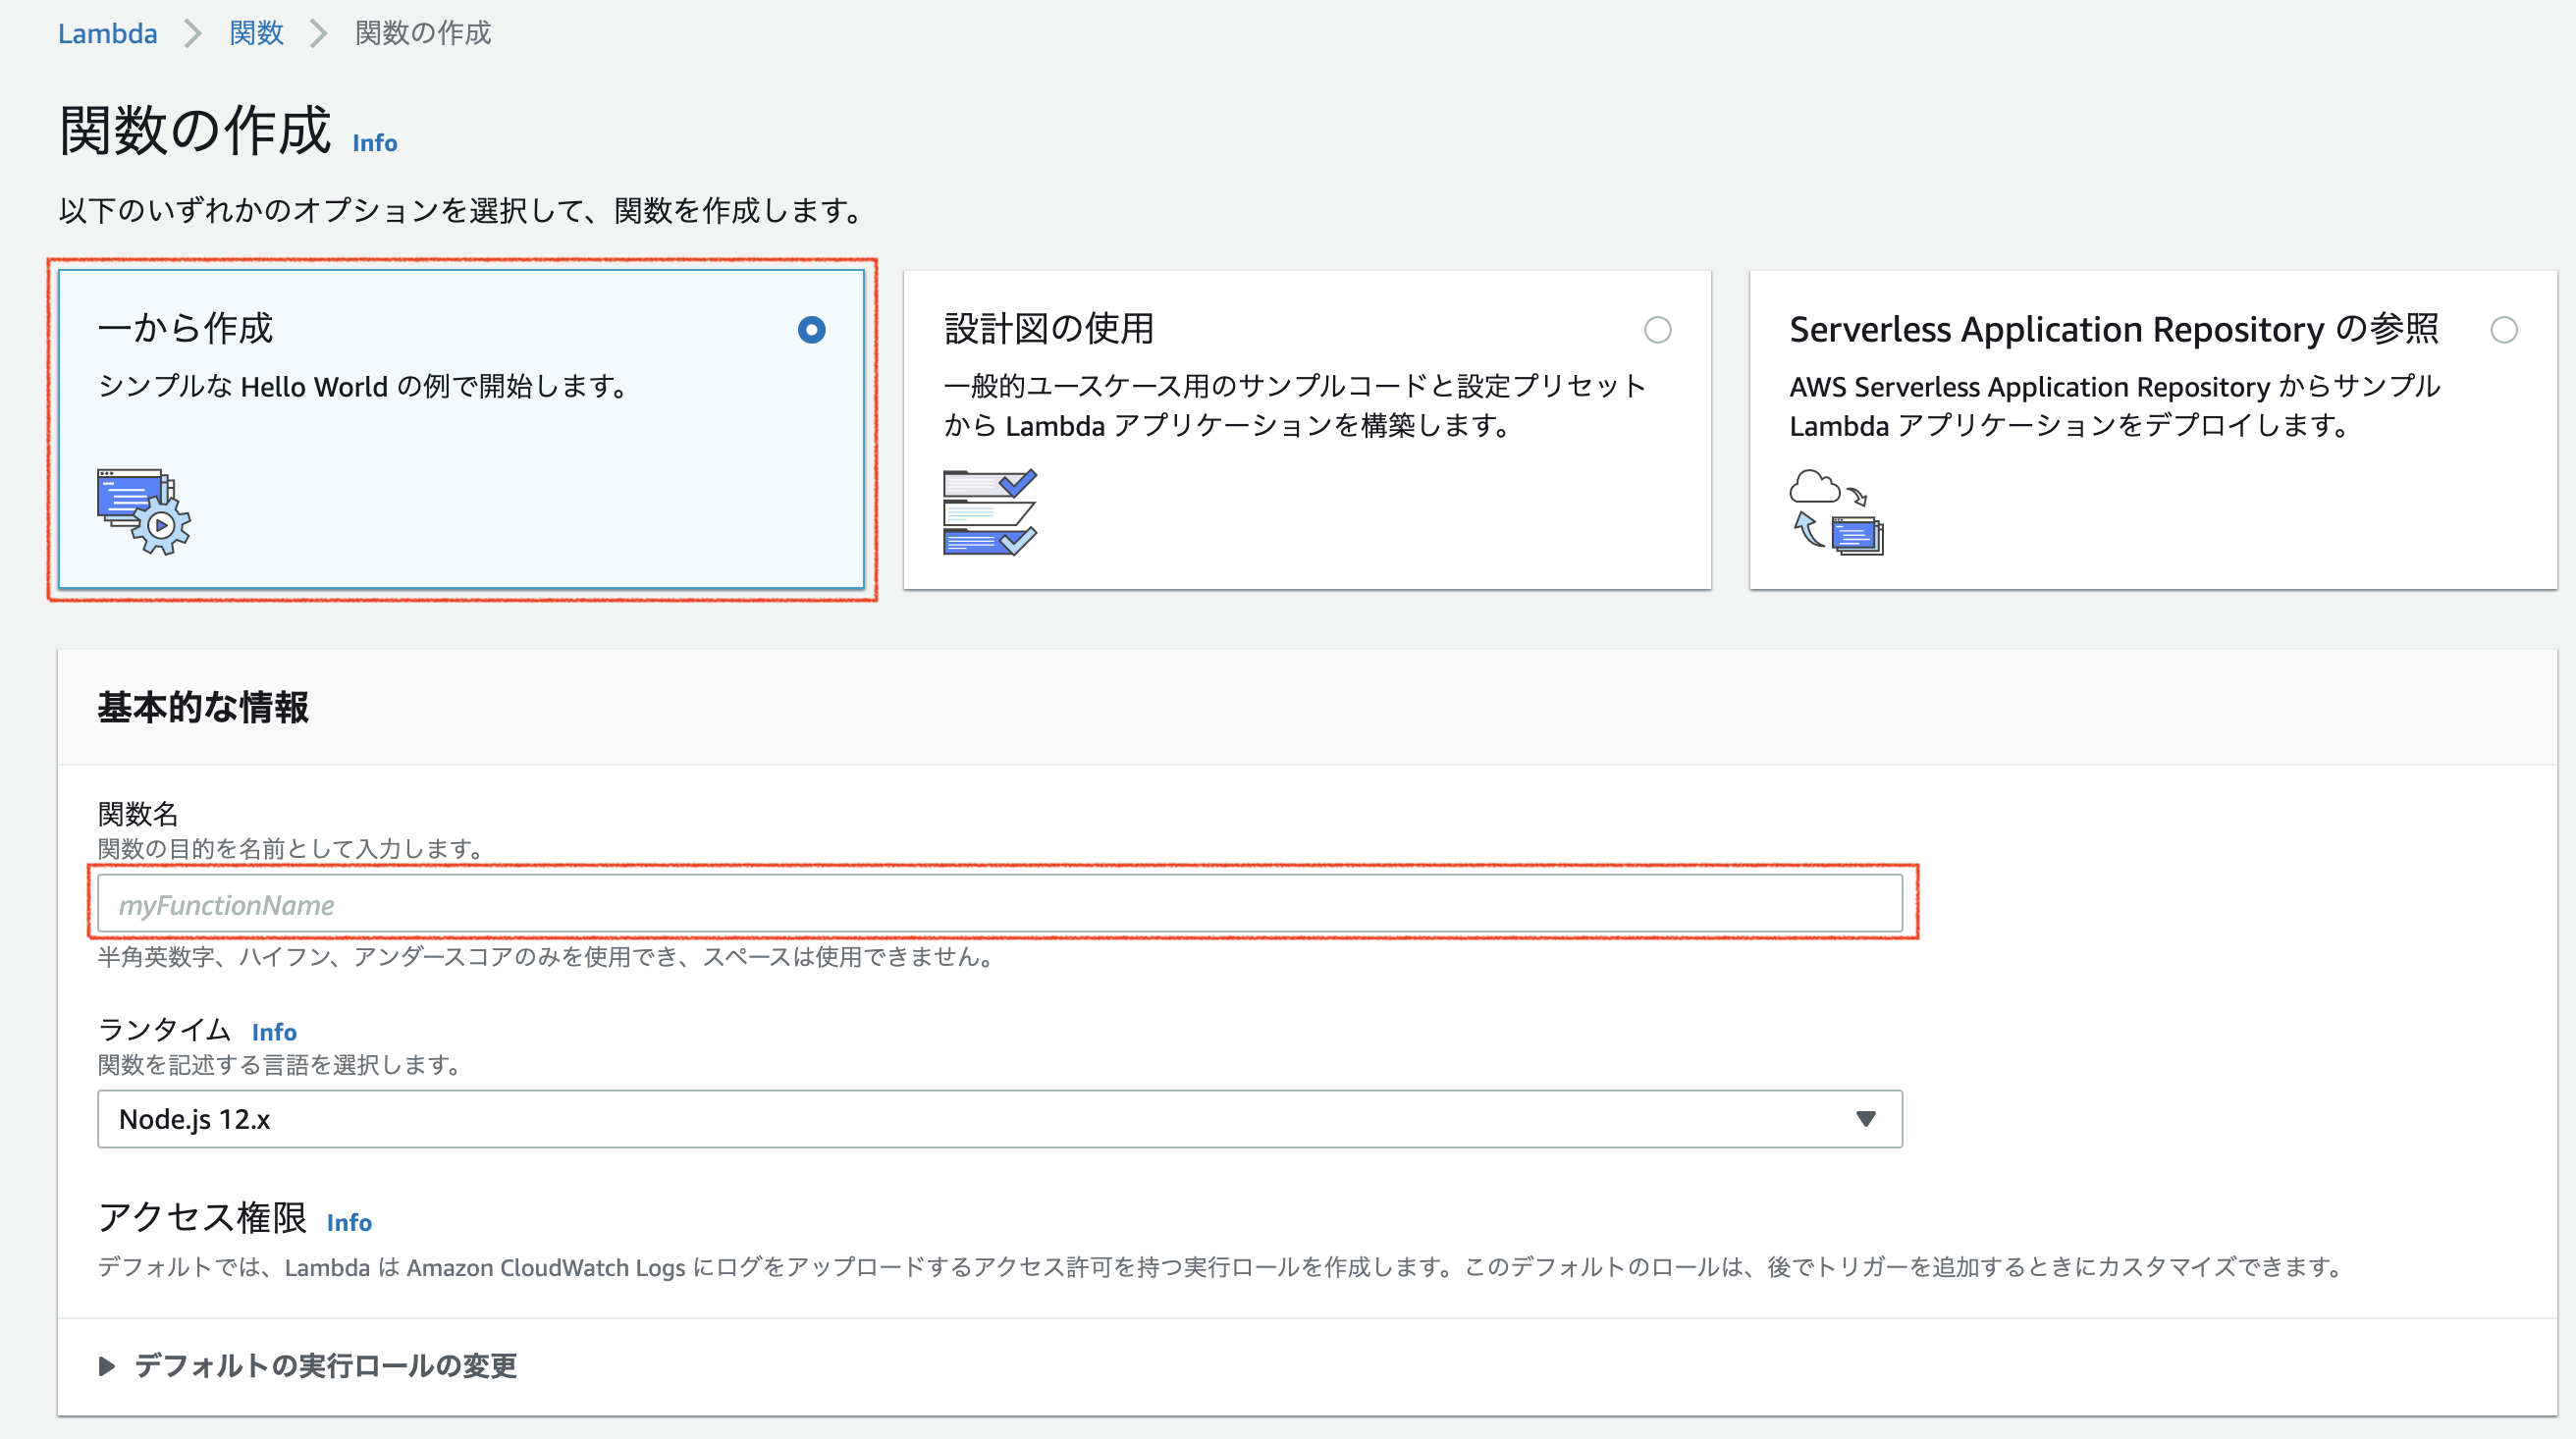Click the 関数名 field label
Screen dimensions: 2576x1439
tap(138, 813)
